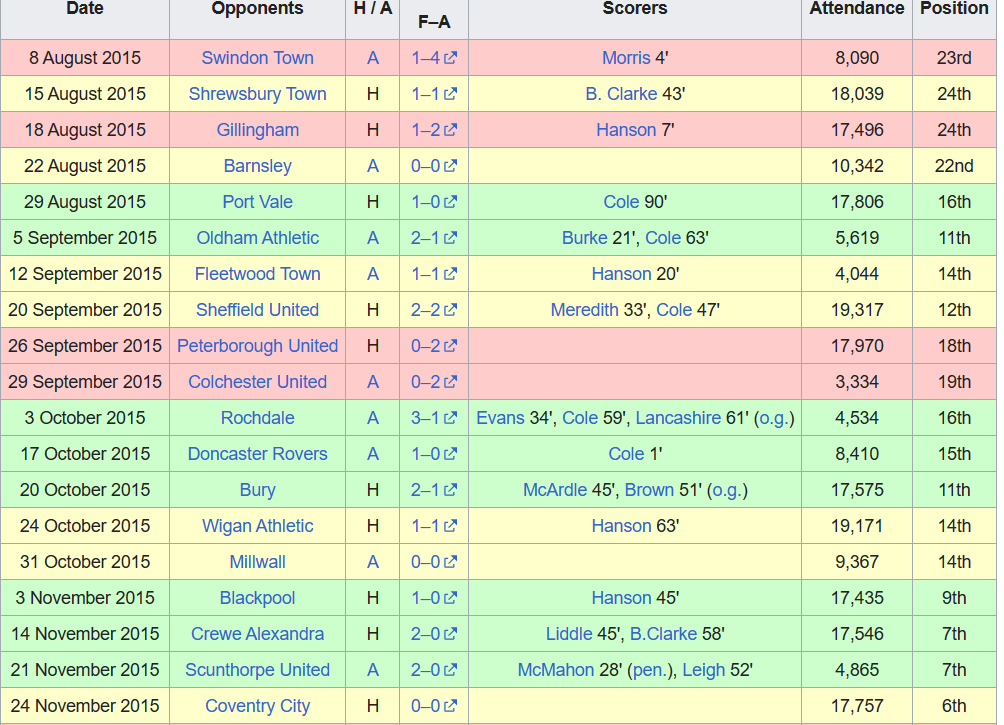Open the Oldham Athletic link

[x=257, y=238]
